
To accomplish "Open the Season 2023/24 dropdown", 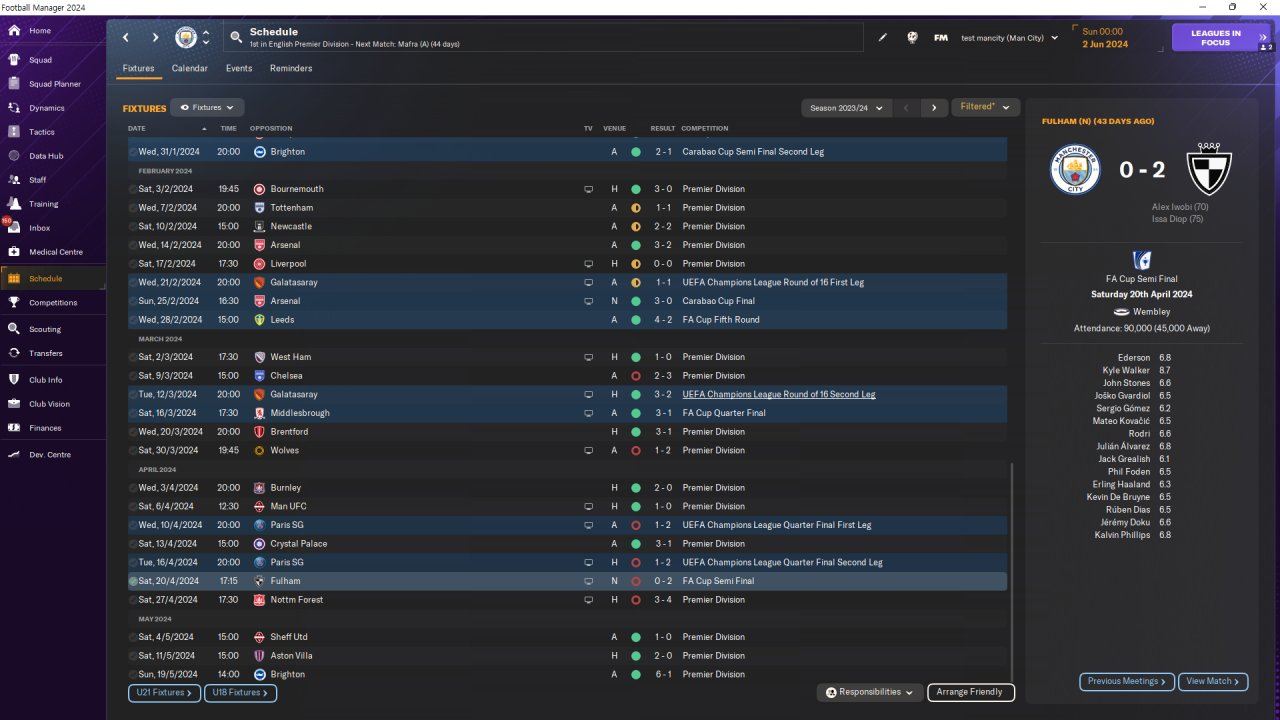I will click(x=844, y=107).
